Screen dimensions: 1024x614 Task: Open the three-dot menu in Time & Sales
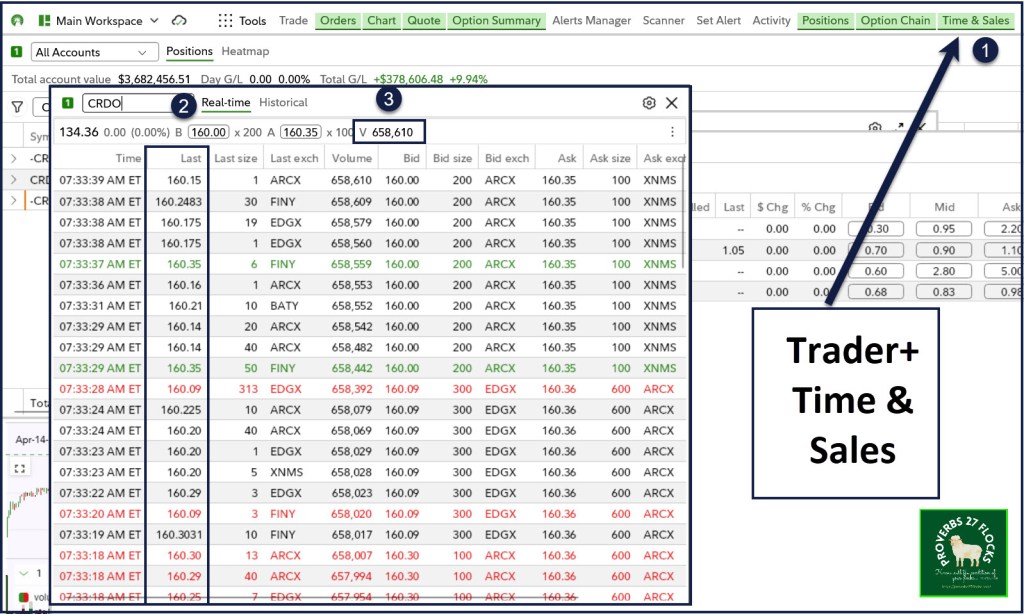point(672,132)
